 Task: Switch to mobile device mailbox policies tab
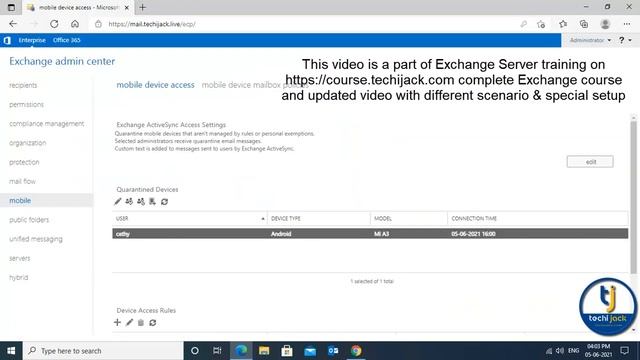click(x=255, y=85)
